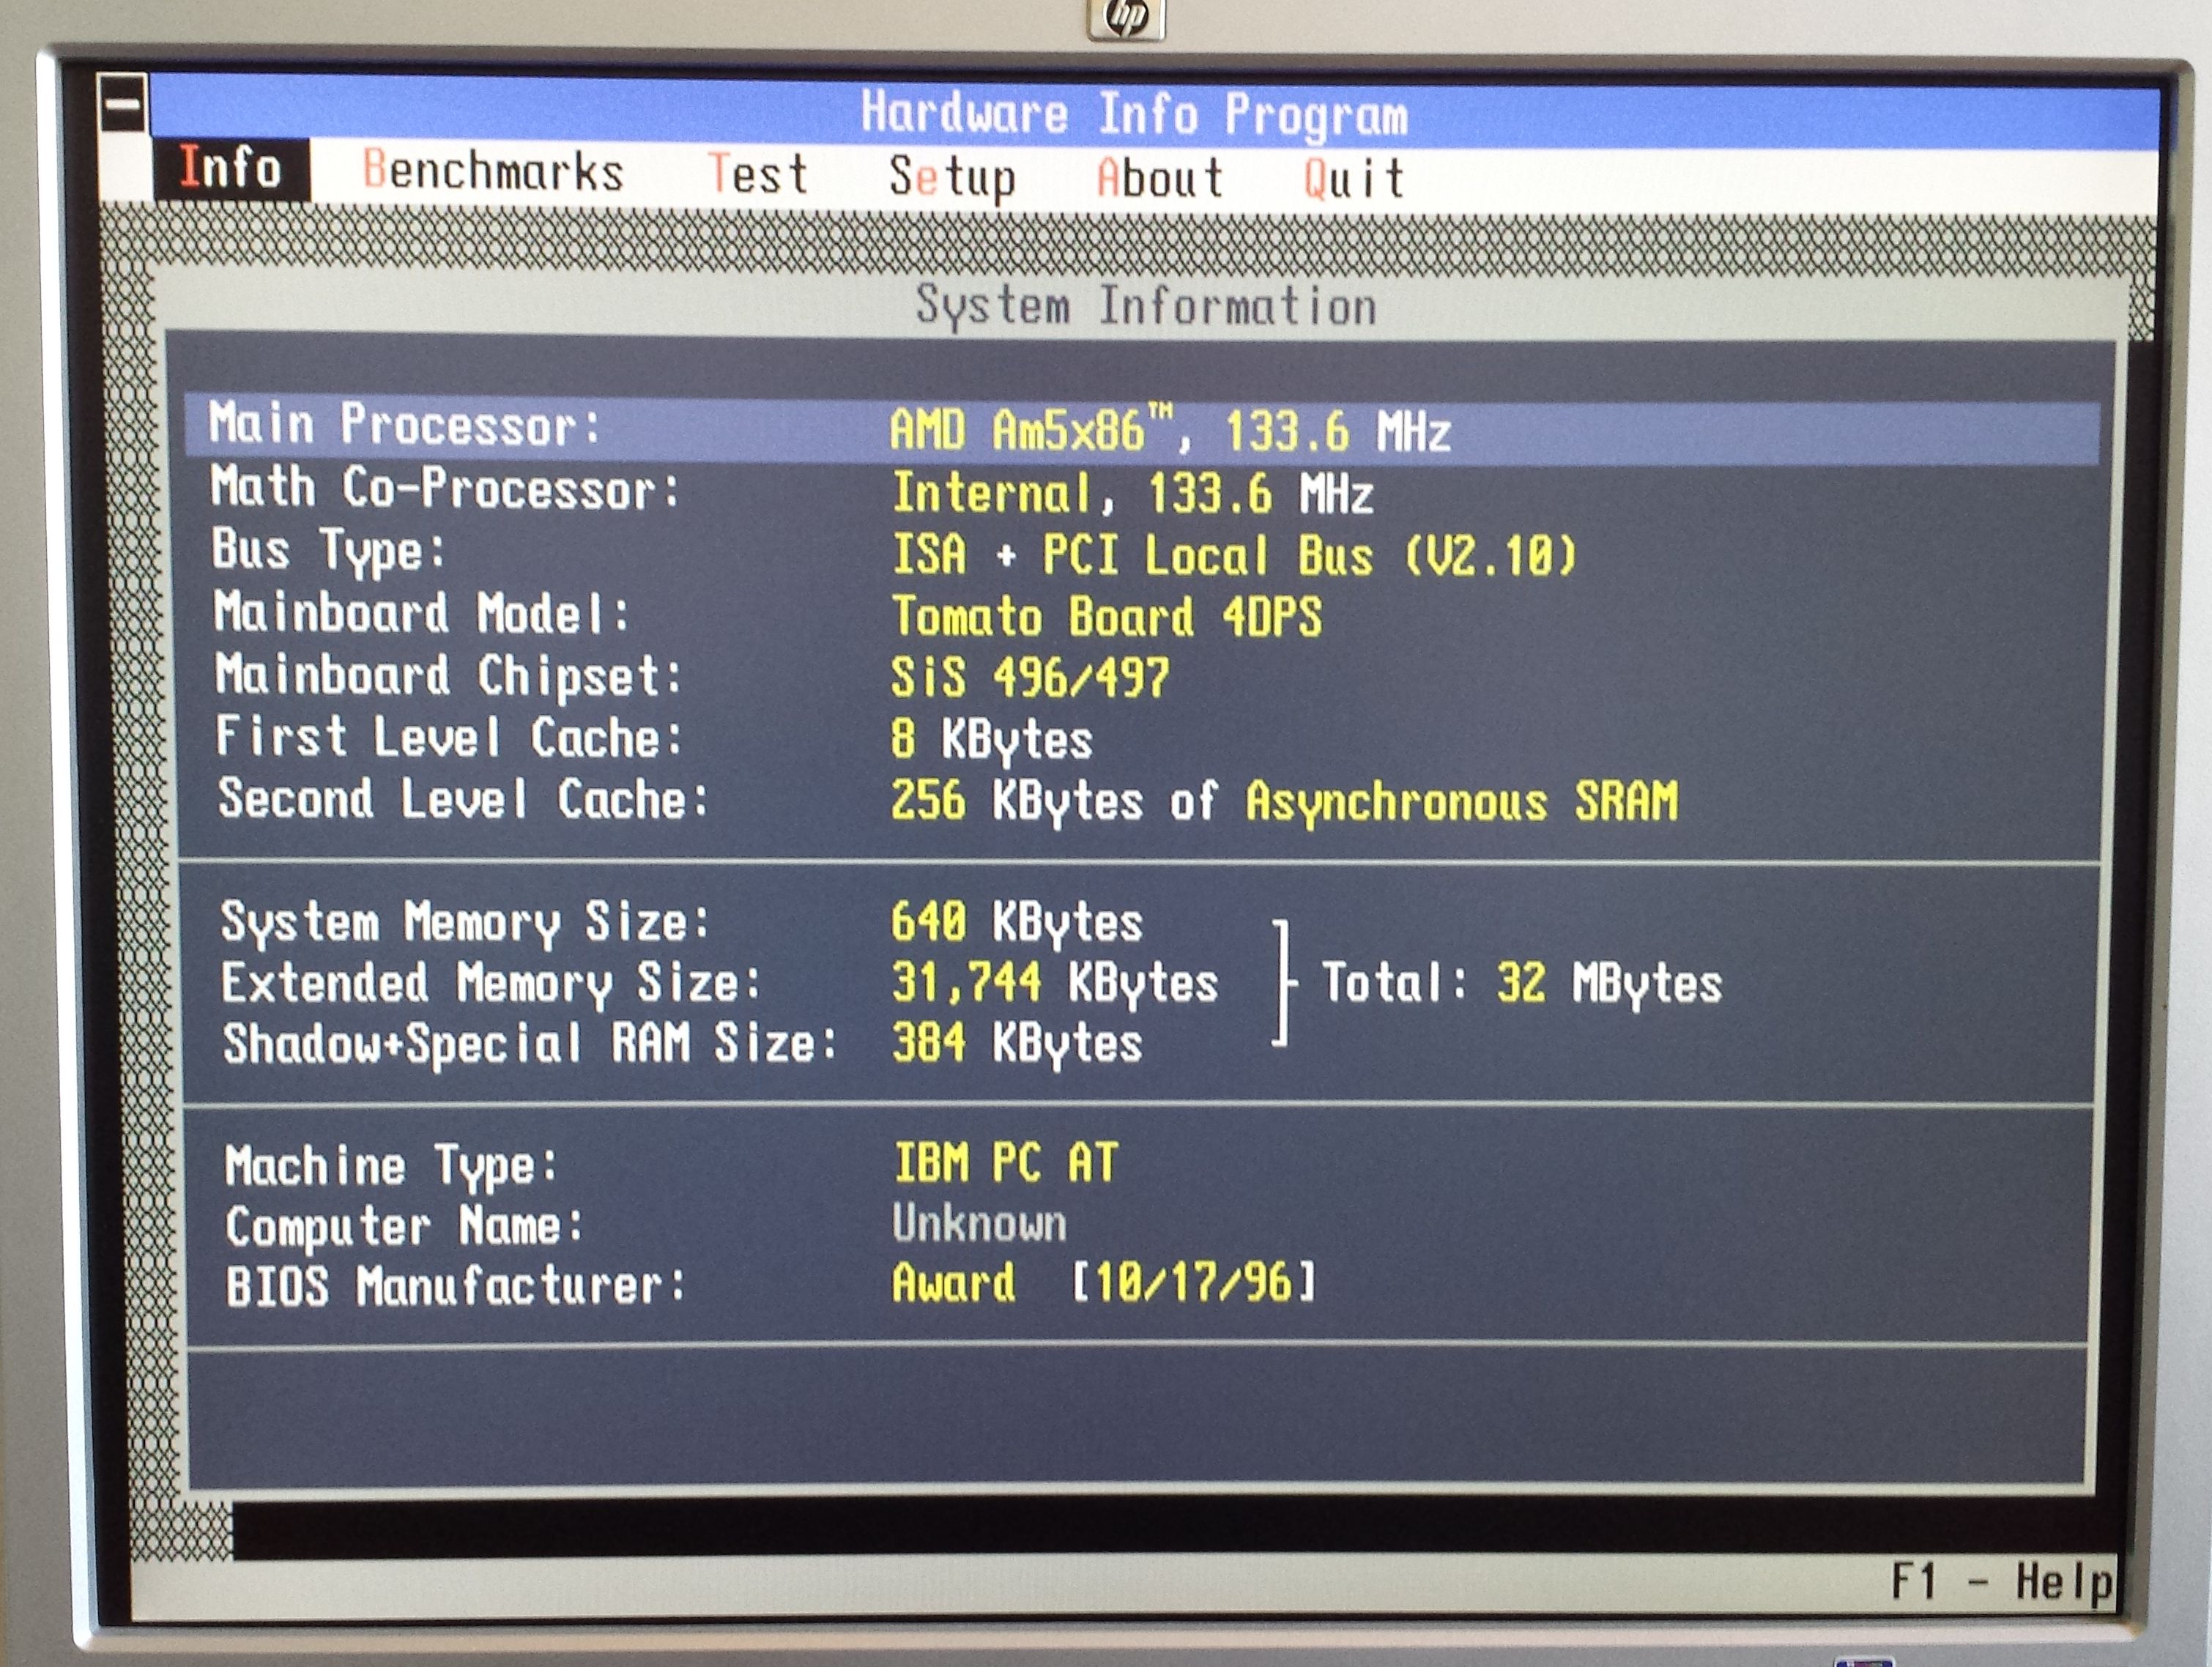
Task: Click the Computer Name label
Action: click(x=405, y=1227)
